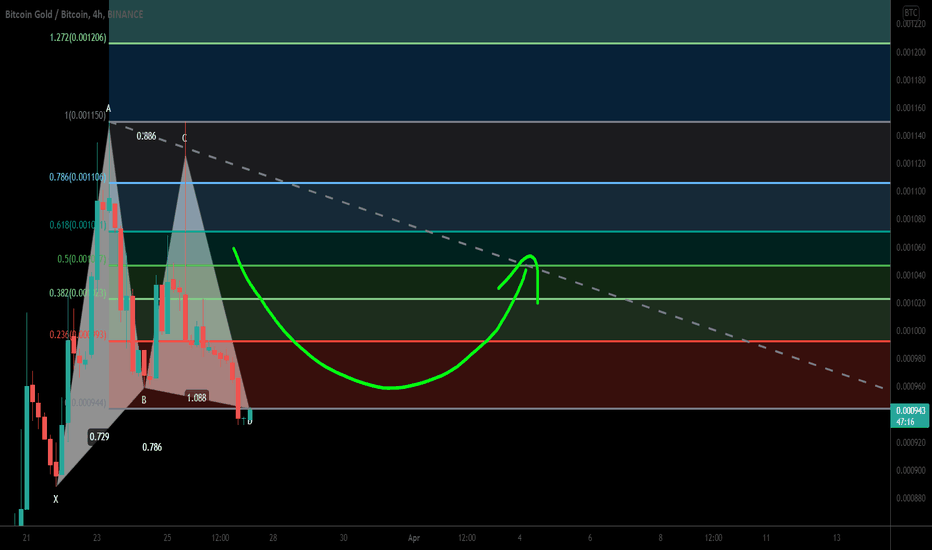Click the 30 date label on time axis
This screenshot has width=932, height=550.
click(x=344, y=538)
